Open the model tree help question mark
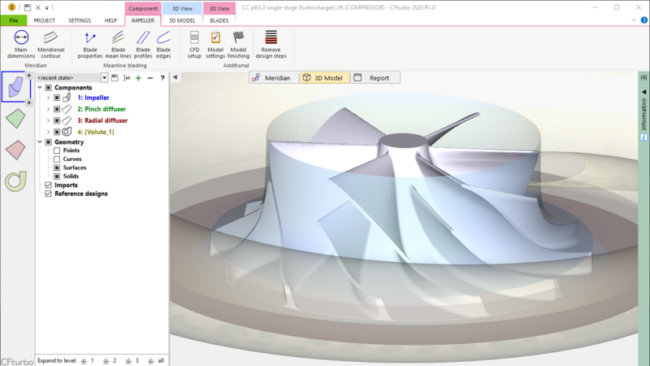Viewport: 650px width, 366px height. coord(162,78)
